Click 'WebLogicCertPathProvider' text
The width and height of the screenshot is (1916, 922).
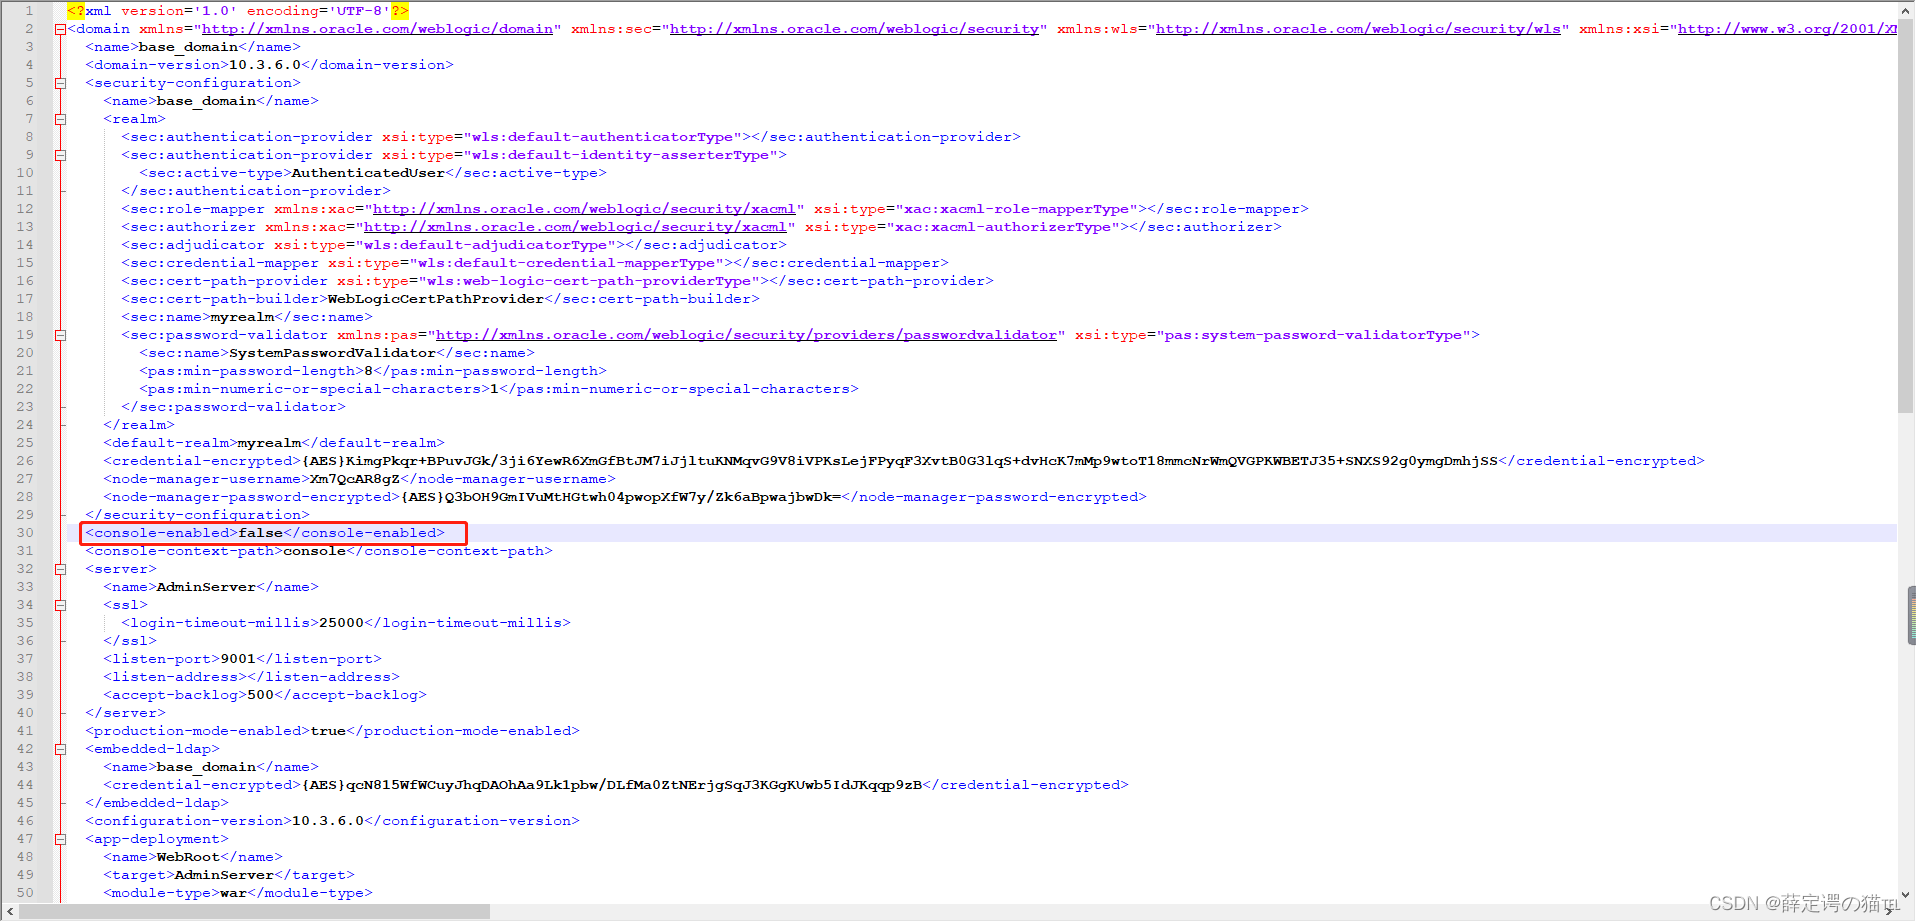tap(436, 299)
